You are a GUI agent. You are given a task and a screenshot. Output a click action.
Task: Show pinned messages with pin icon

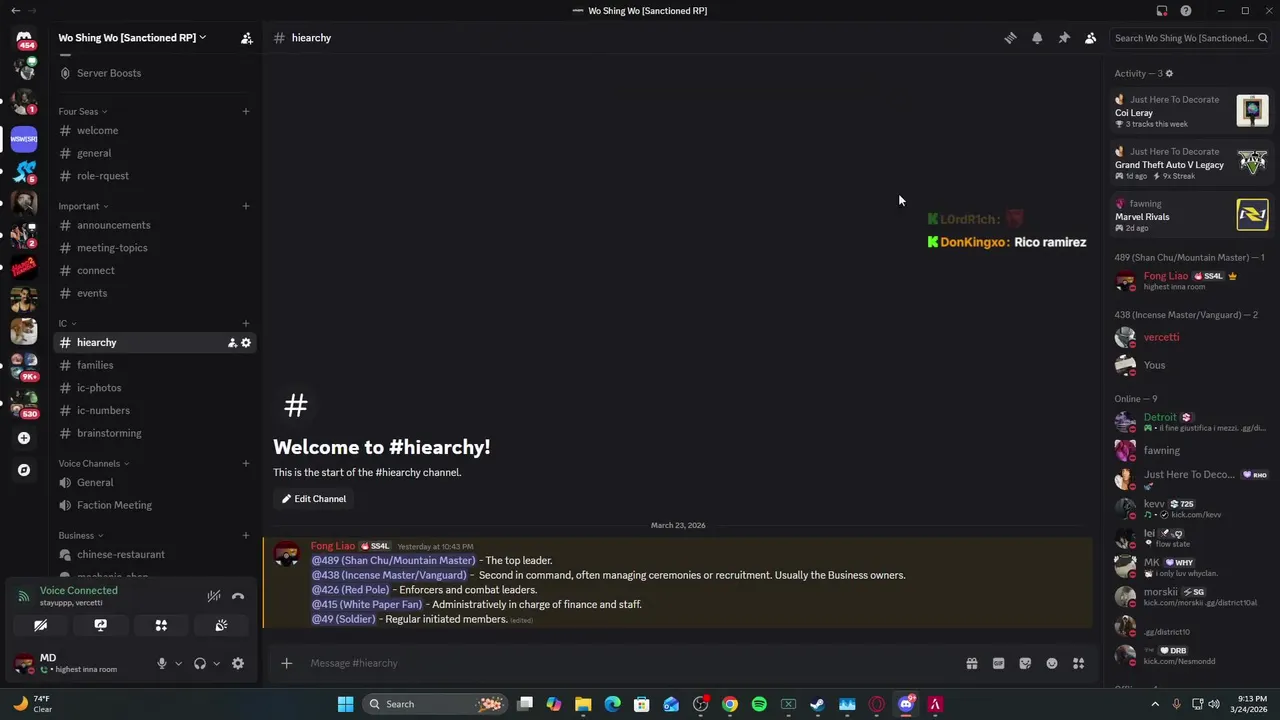(x=1064, y=38)
